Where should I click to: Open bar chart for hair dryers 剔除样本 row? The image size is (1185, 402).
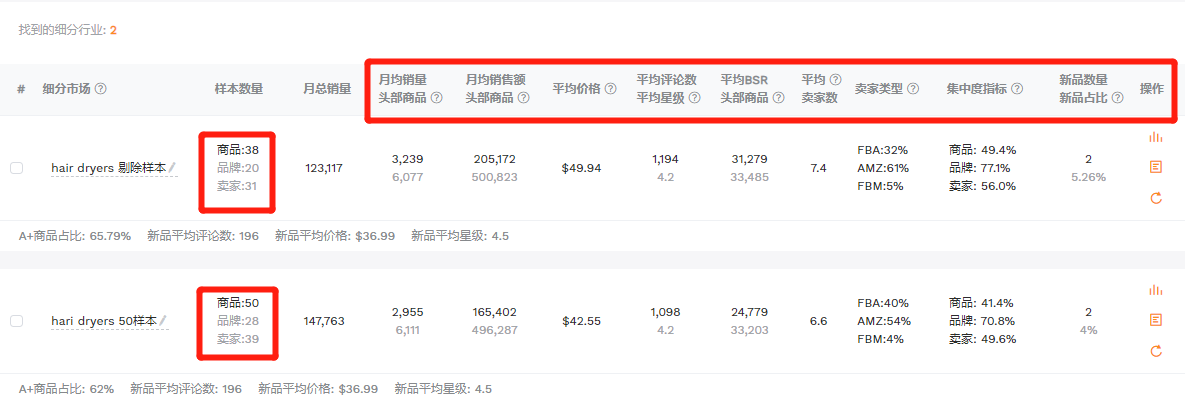(1156, 138)
